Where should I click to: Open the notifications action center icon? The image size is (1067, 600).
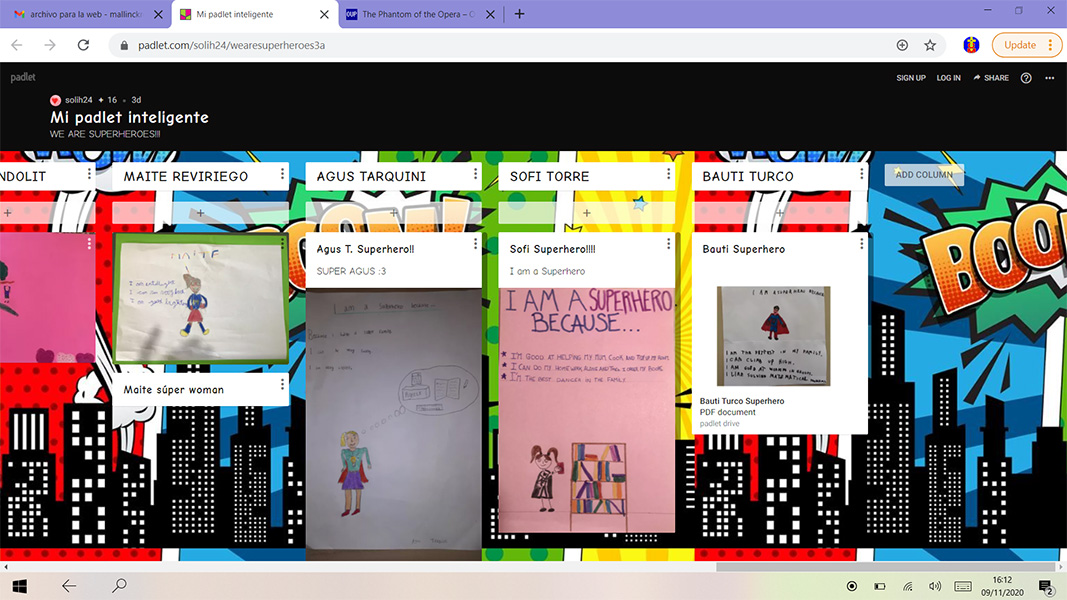[1045, 586]
